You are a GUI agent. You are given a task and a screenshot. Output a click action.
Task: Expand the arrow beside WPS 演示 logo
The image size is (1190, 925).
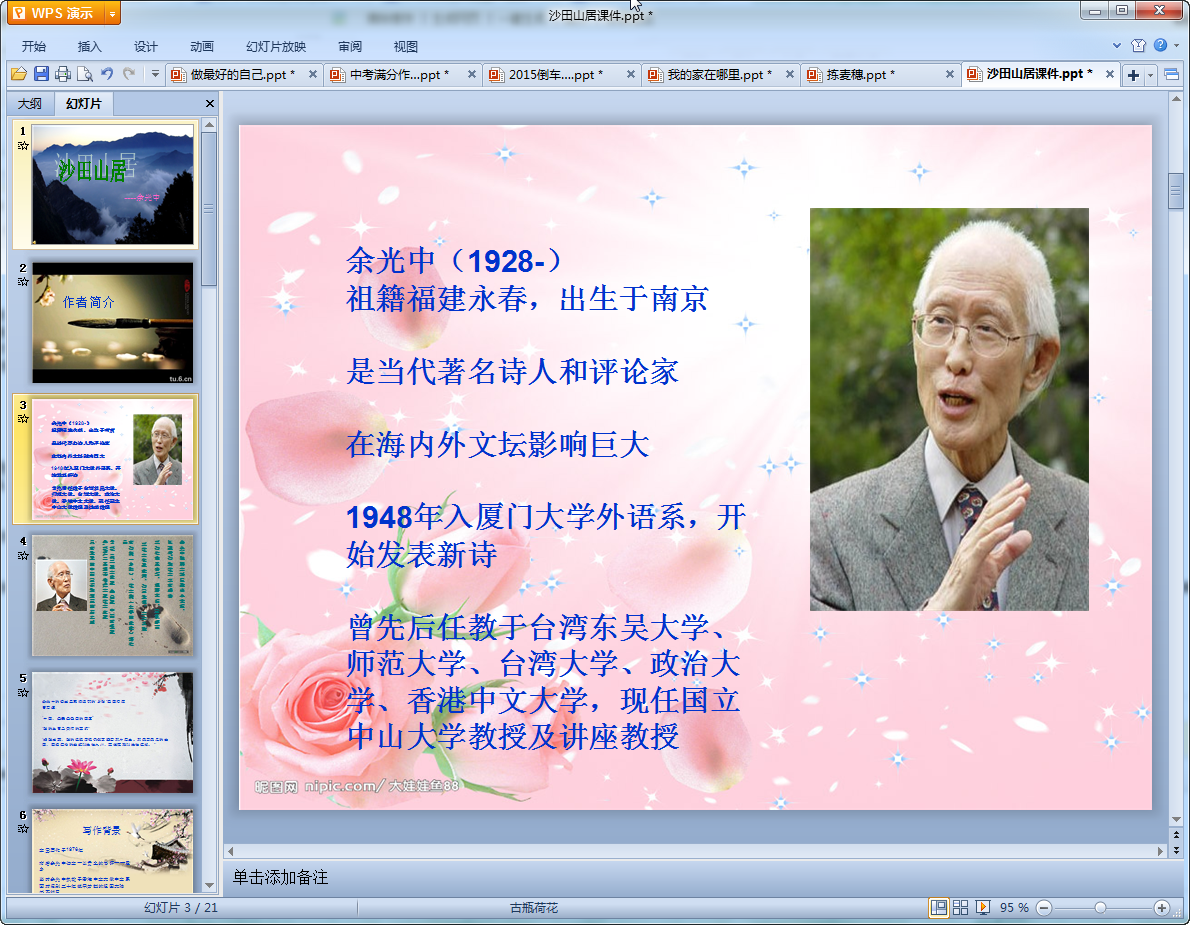(x=112, y=13)
